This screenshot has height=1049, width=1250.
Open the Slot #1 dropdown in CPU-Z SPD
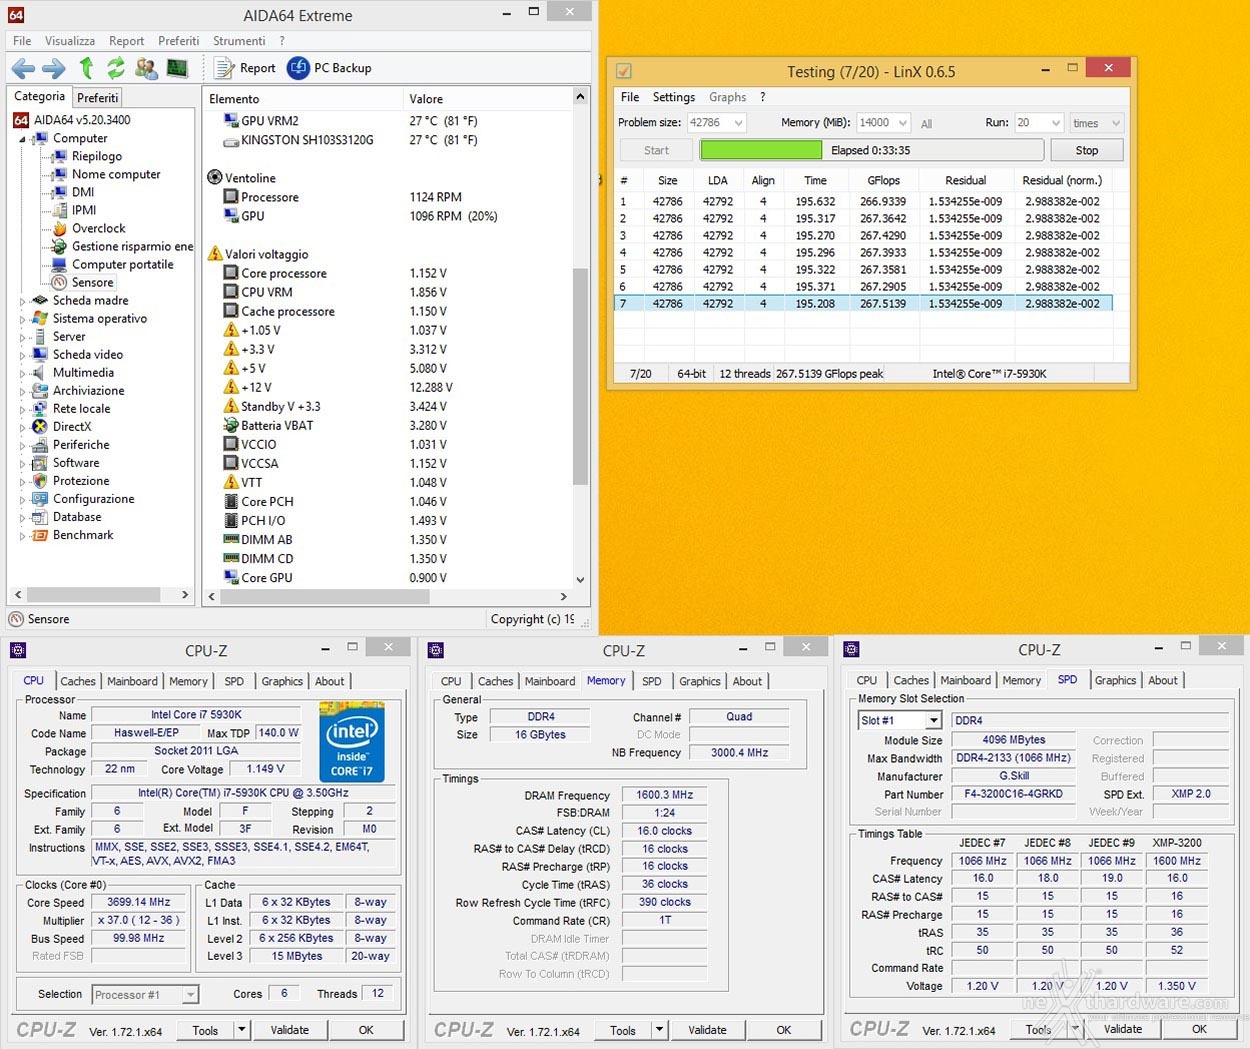point(933,720)
